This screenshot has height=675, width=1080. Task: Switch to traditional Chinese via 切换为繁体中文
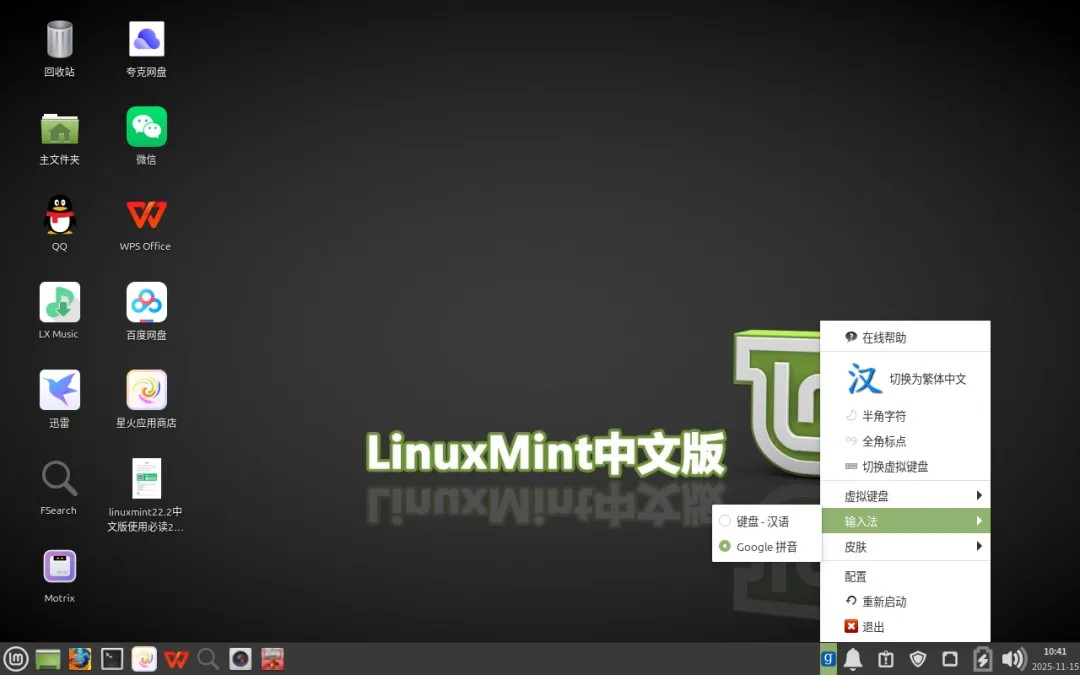(905, 379)
